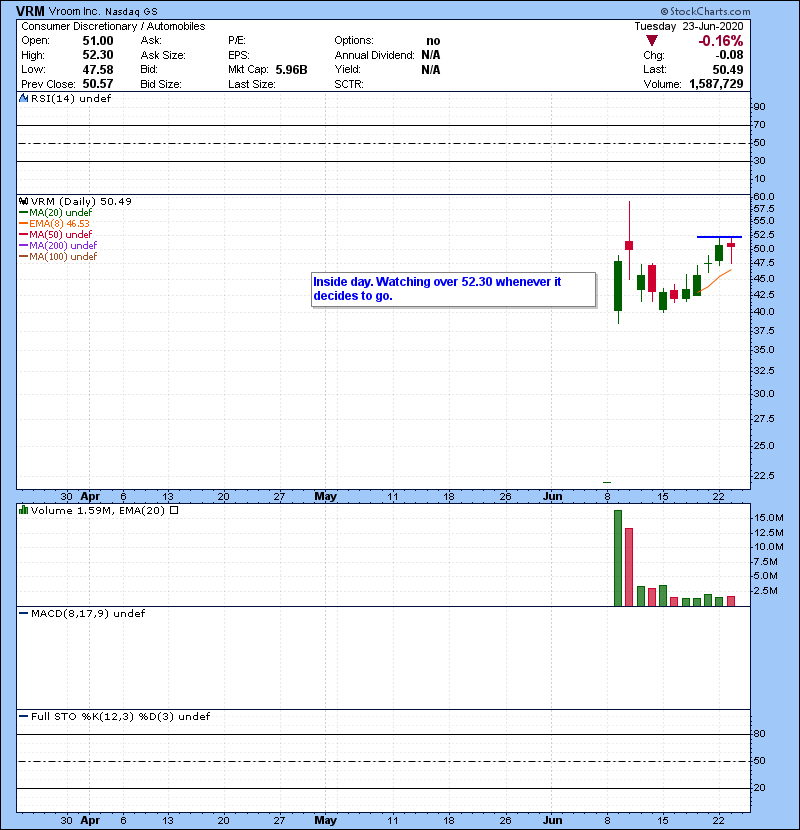Click the Prev Close value 50.57
Screen dimensions: 800x830
tap(98, 84)
